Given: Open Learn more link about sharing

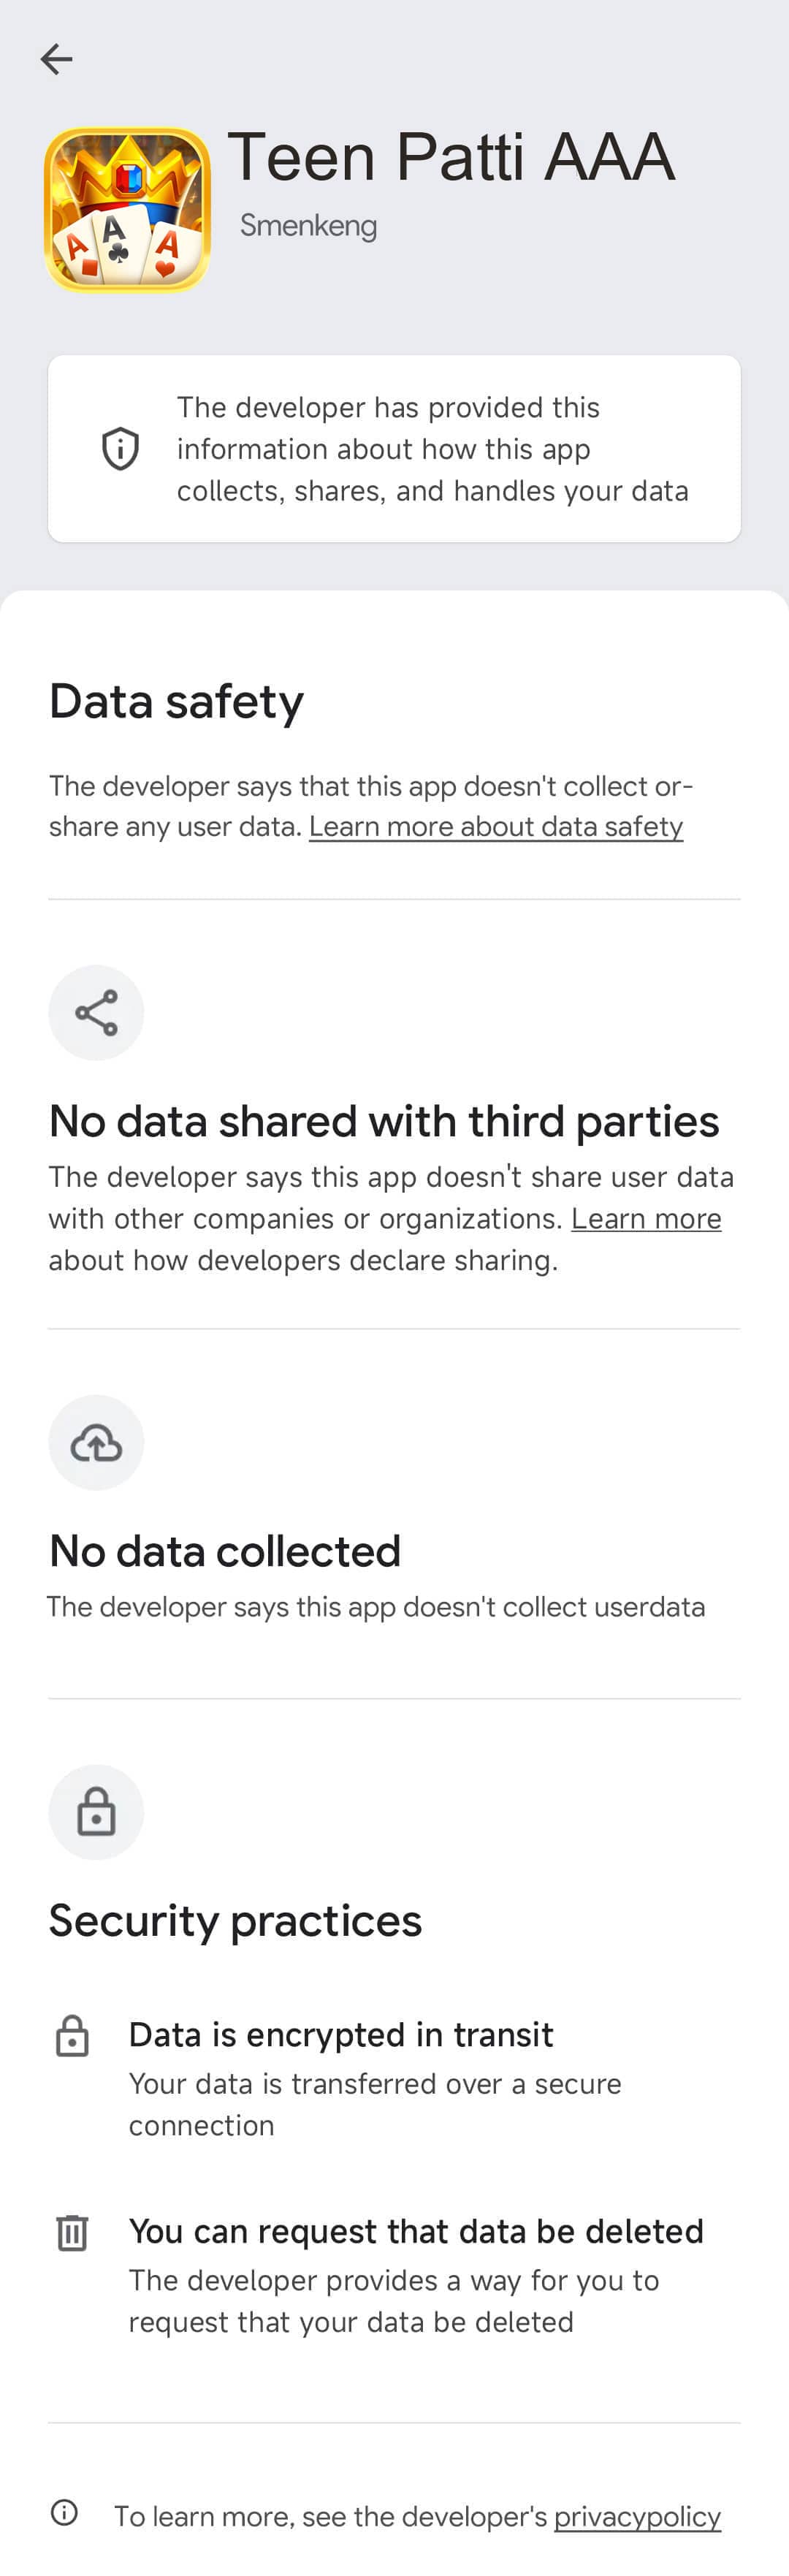Looking at the screenshot, I should click(x=645, y=1219).
